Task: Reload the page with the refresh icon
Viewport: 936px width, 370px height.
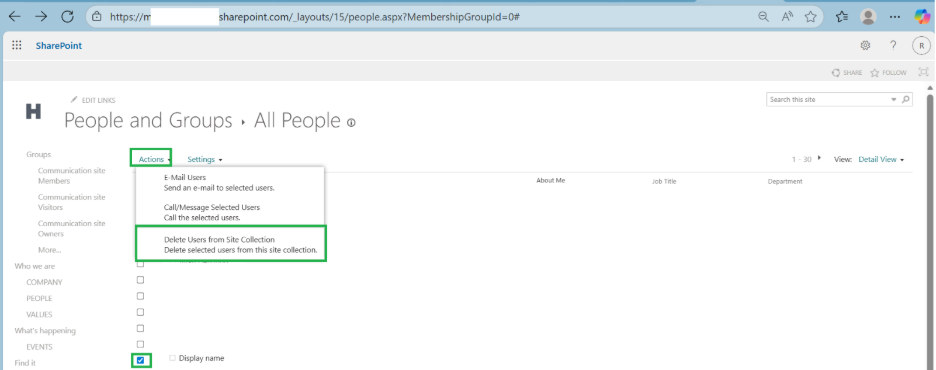Action: pos(67,17)
